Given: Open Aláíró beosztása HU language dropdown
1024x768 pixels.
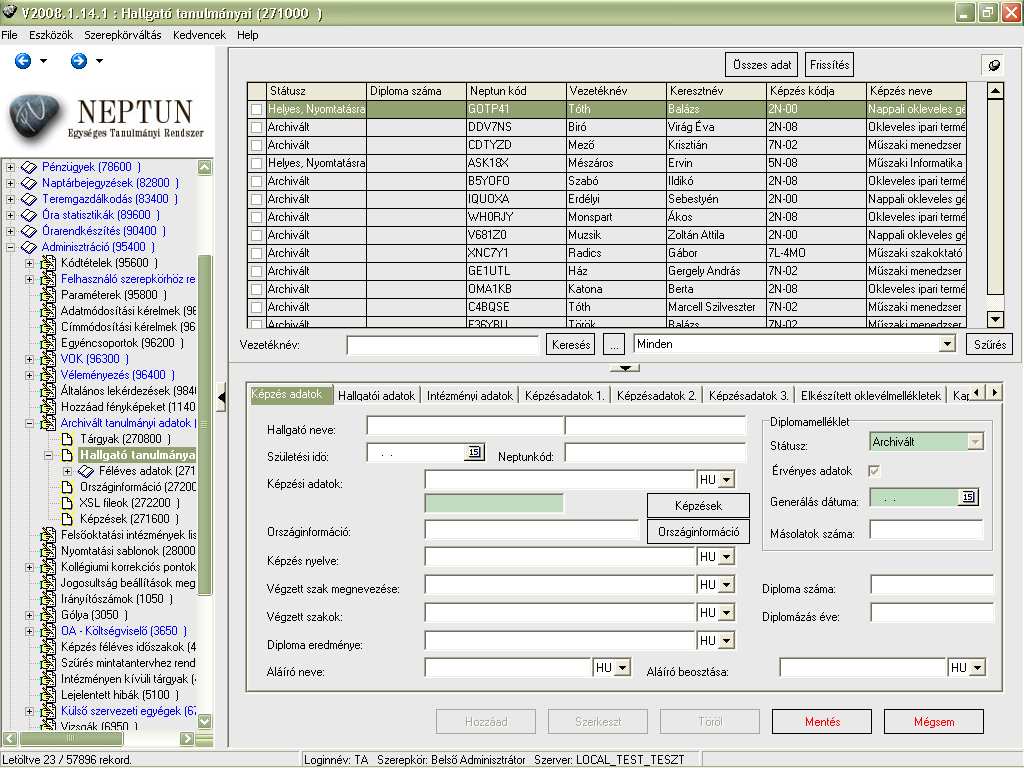Looking at the screenshot, I should click(978, 668).
